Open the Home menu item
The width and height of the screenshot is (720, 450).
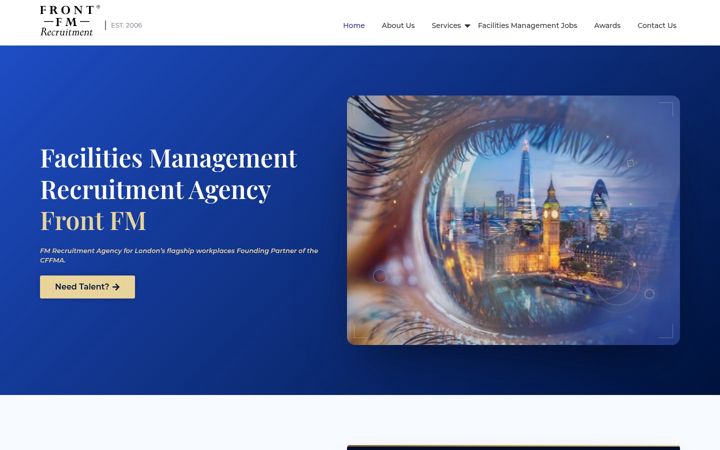point(354,26)
